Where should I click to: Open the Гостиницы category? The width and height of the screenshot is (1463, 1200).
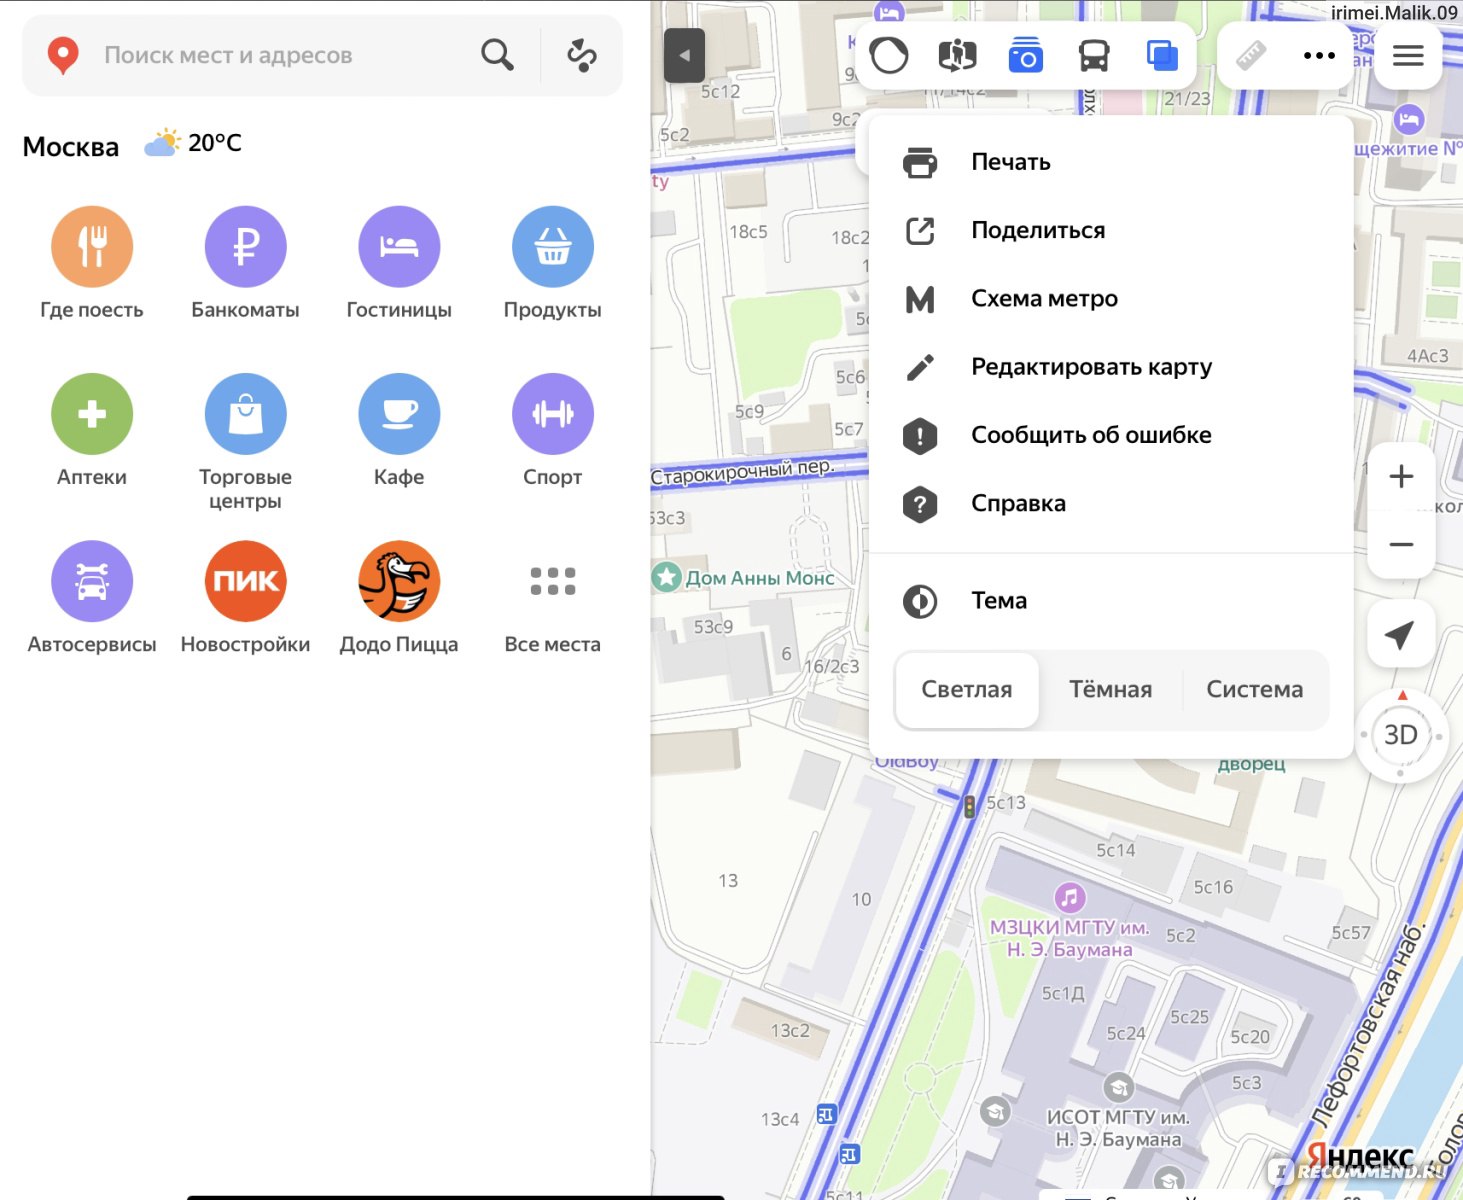coord(399,263)
